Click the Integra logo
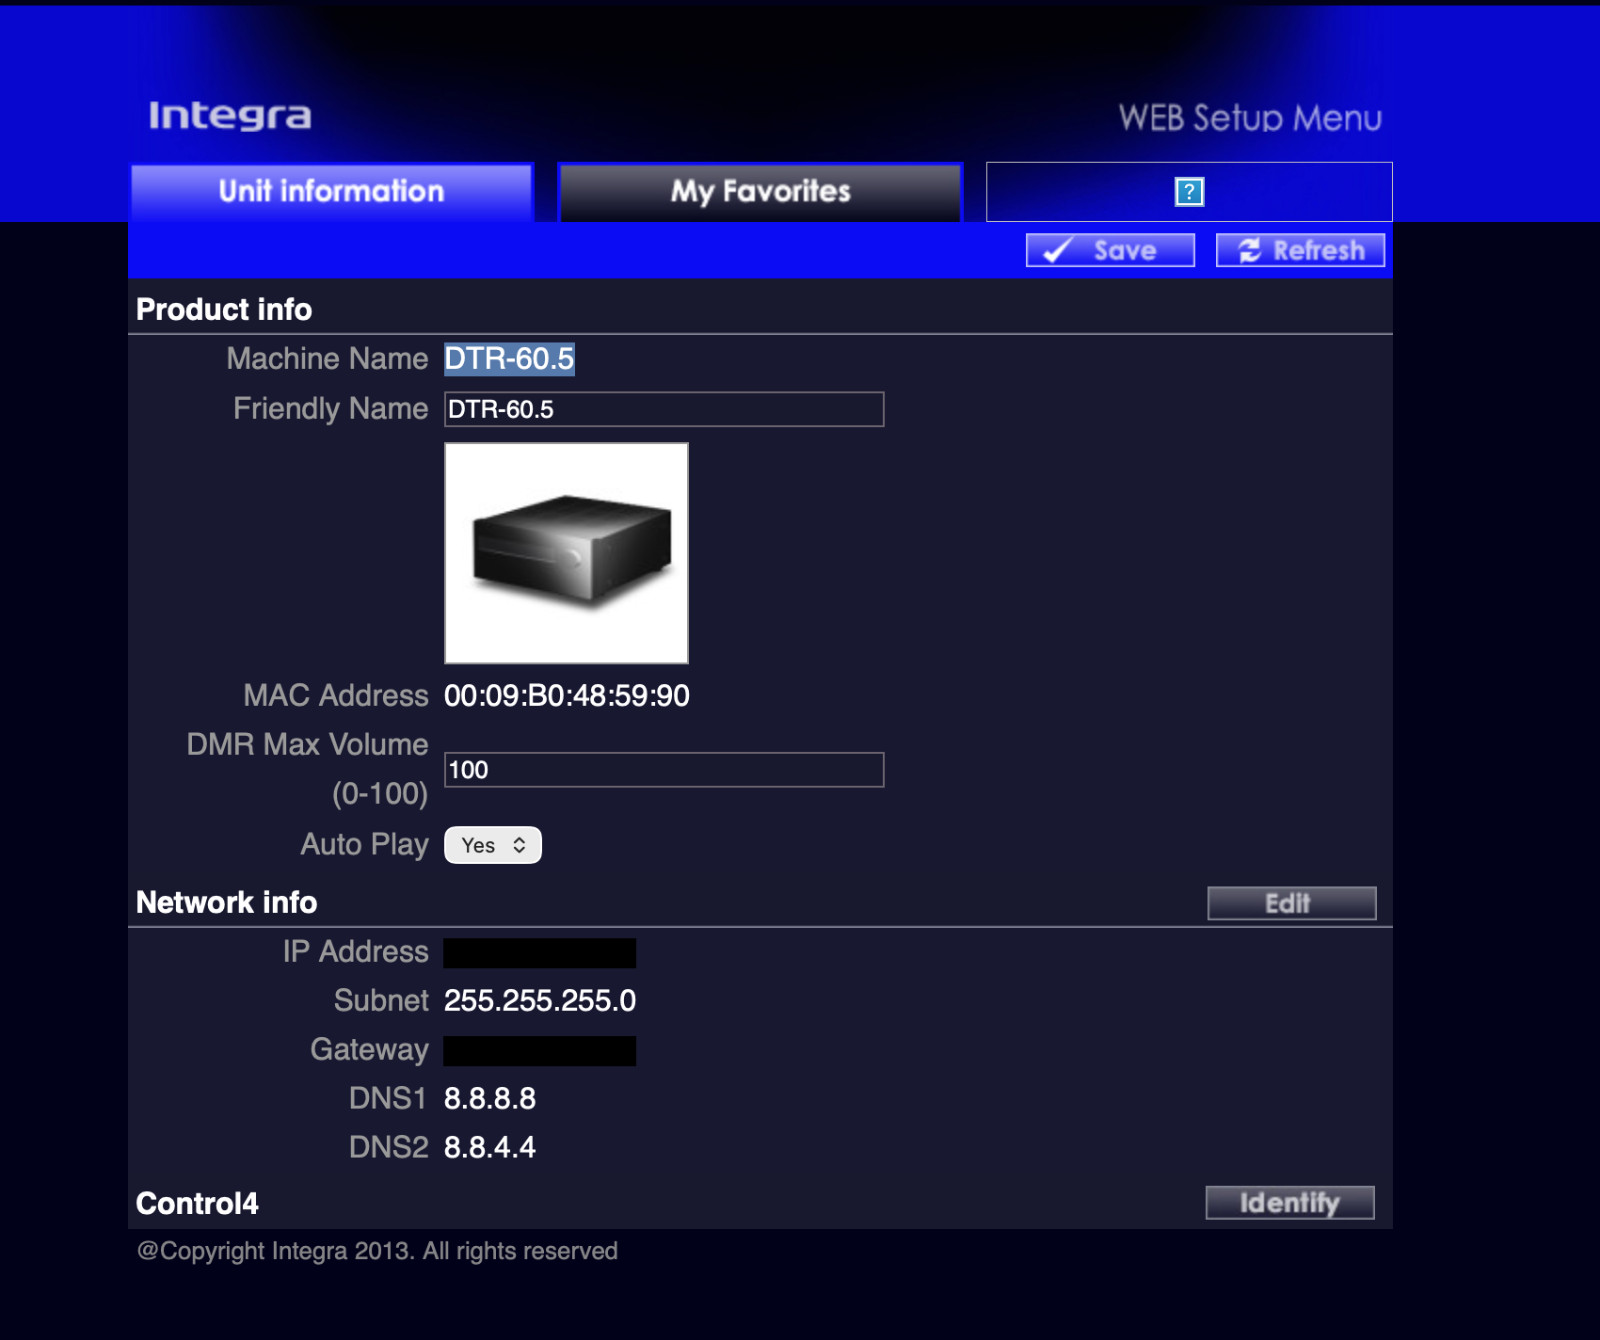1600x1340 pixels. tap(230, 116)
